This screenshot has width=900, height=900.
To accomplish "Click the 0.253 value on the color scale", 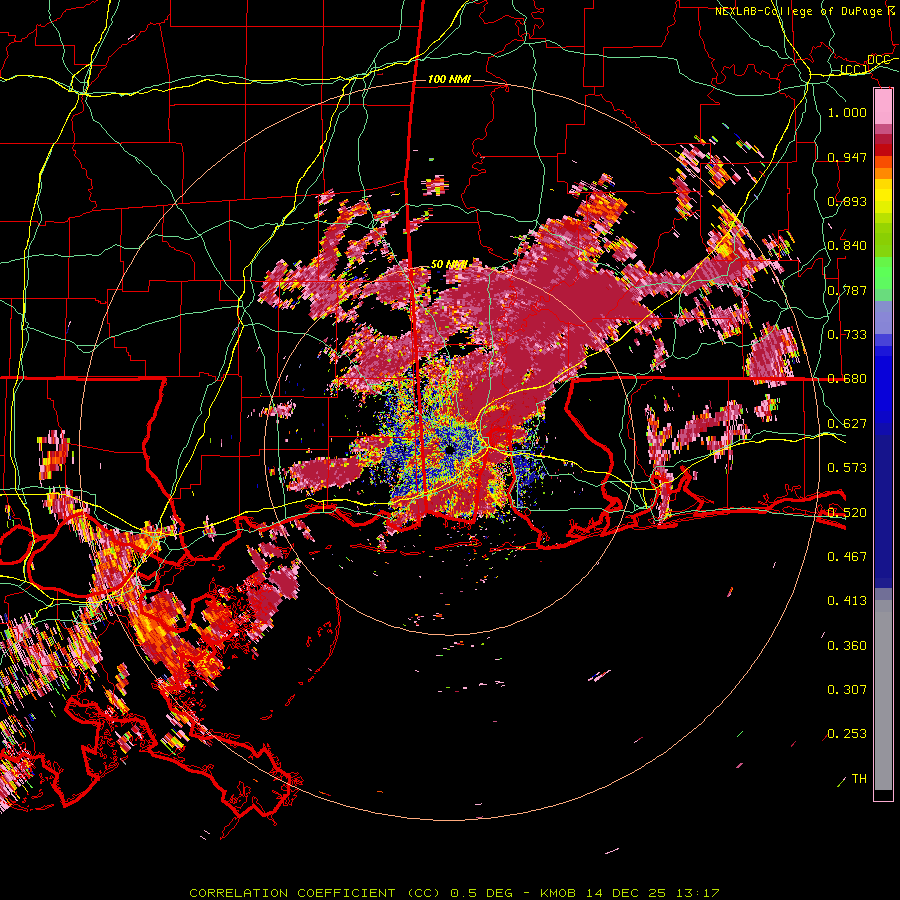I will point(847,734).
